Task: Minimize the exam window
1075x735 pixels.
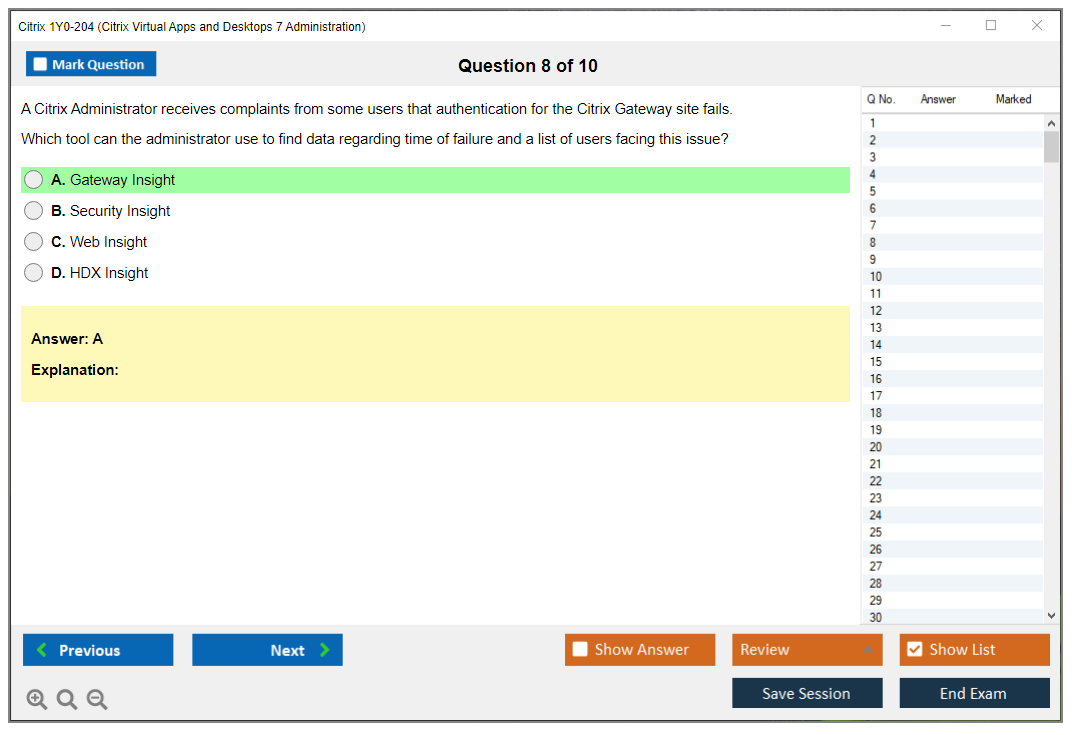Action: [x=945, y=26]
